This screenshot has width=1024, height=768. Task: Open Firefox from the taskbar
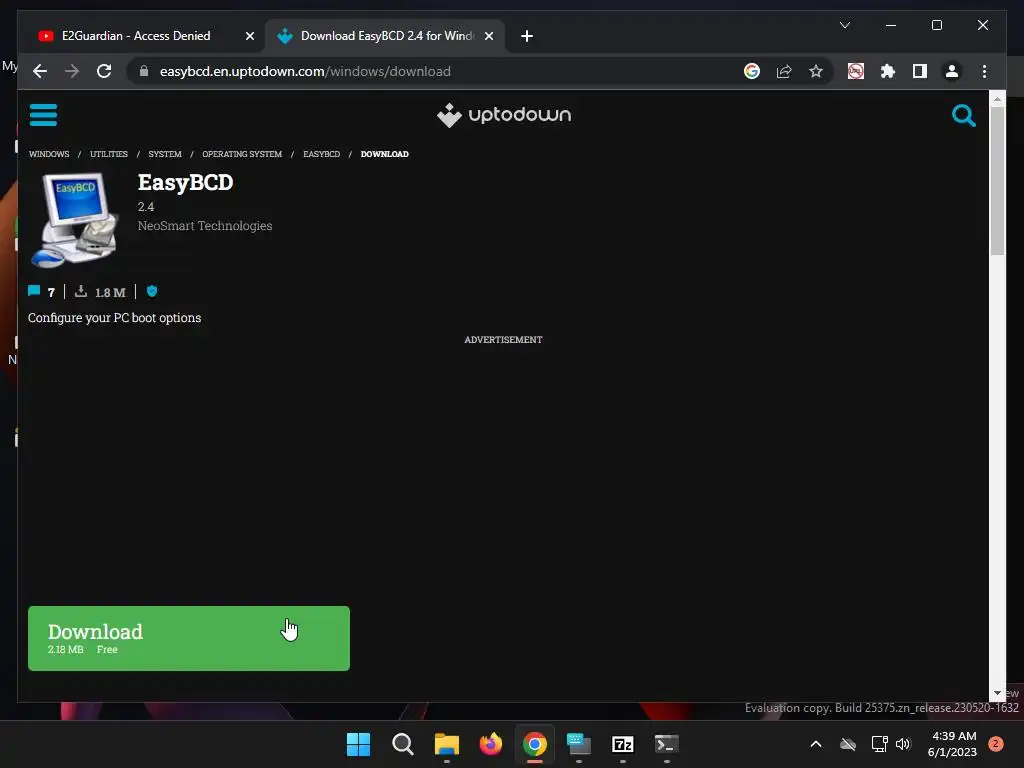(x=490, y=744)
